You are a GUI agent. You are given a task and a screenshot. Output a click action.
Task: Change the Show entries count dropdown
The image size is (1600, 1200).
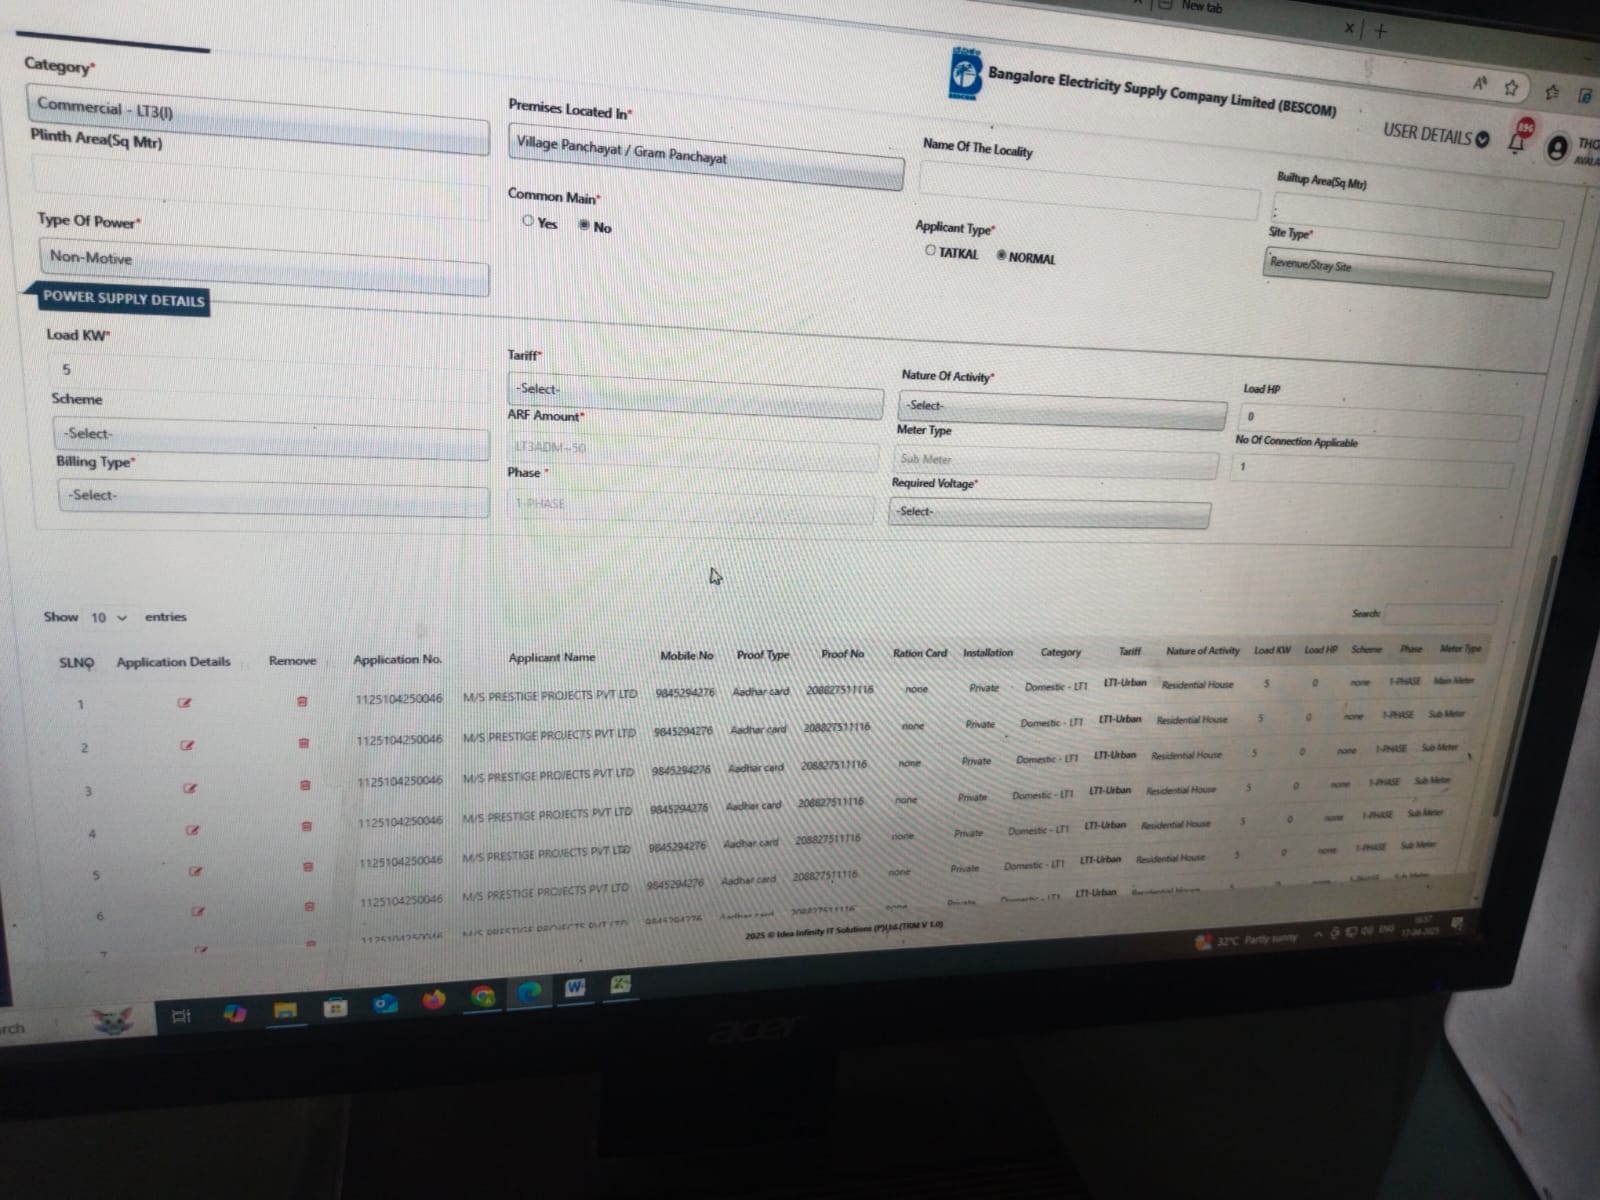pos(109,617)
